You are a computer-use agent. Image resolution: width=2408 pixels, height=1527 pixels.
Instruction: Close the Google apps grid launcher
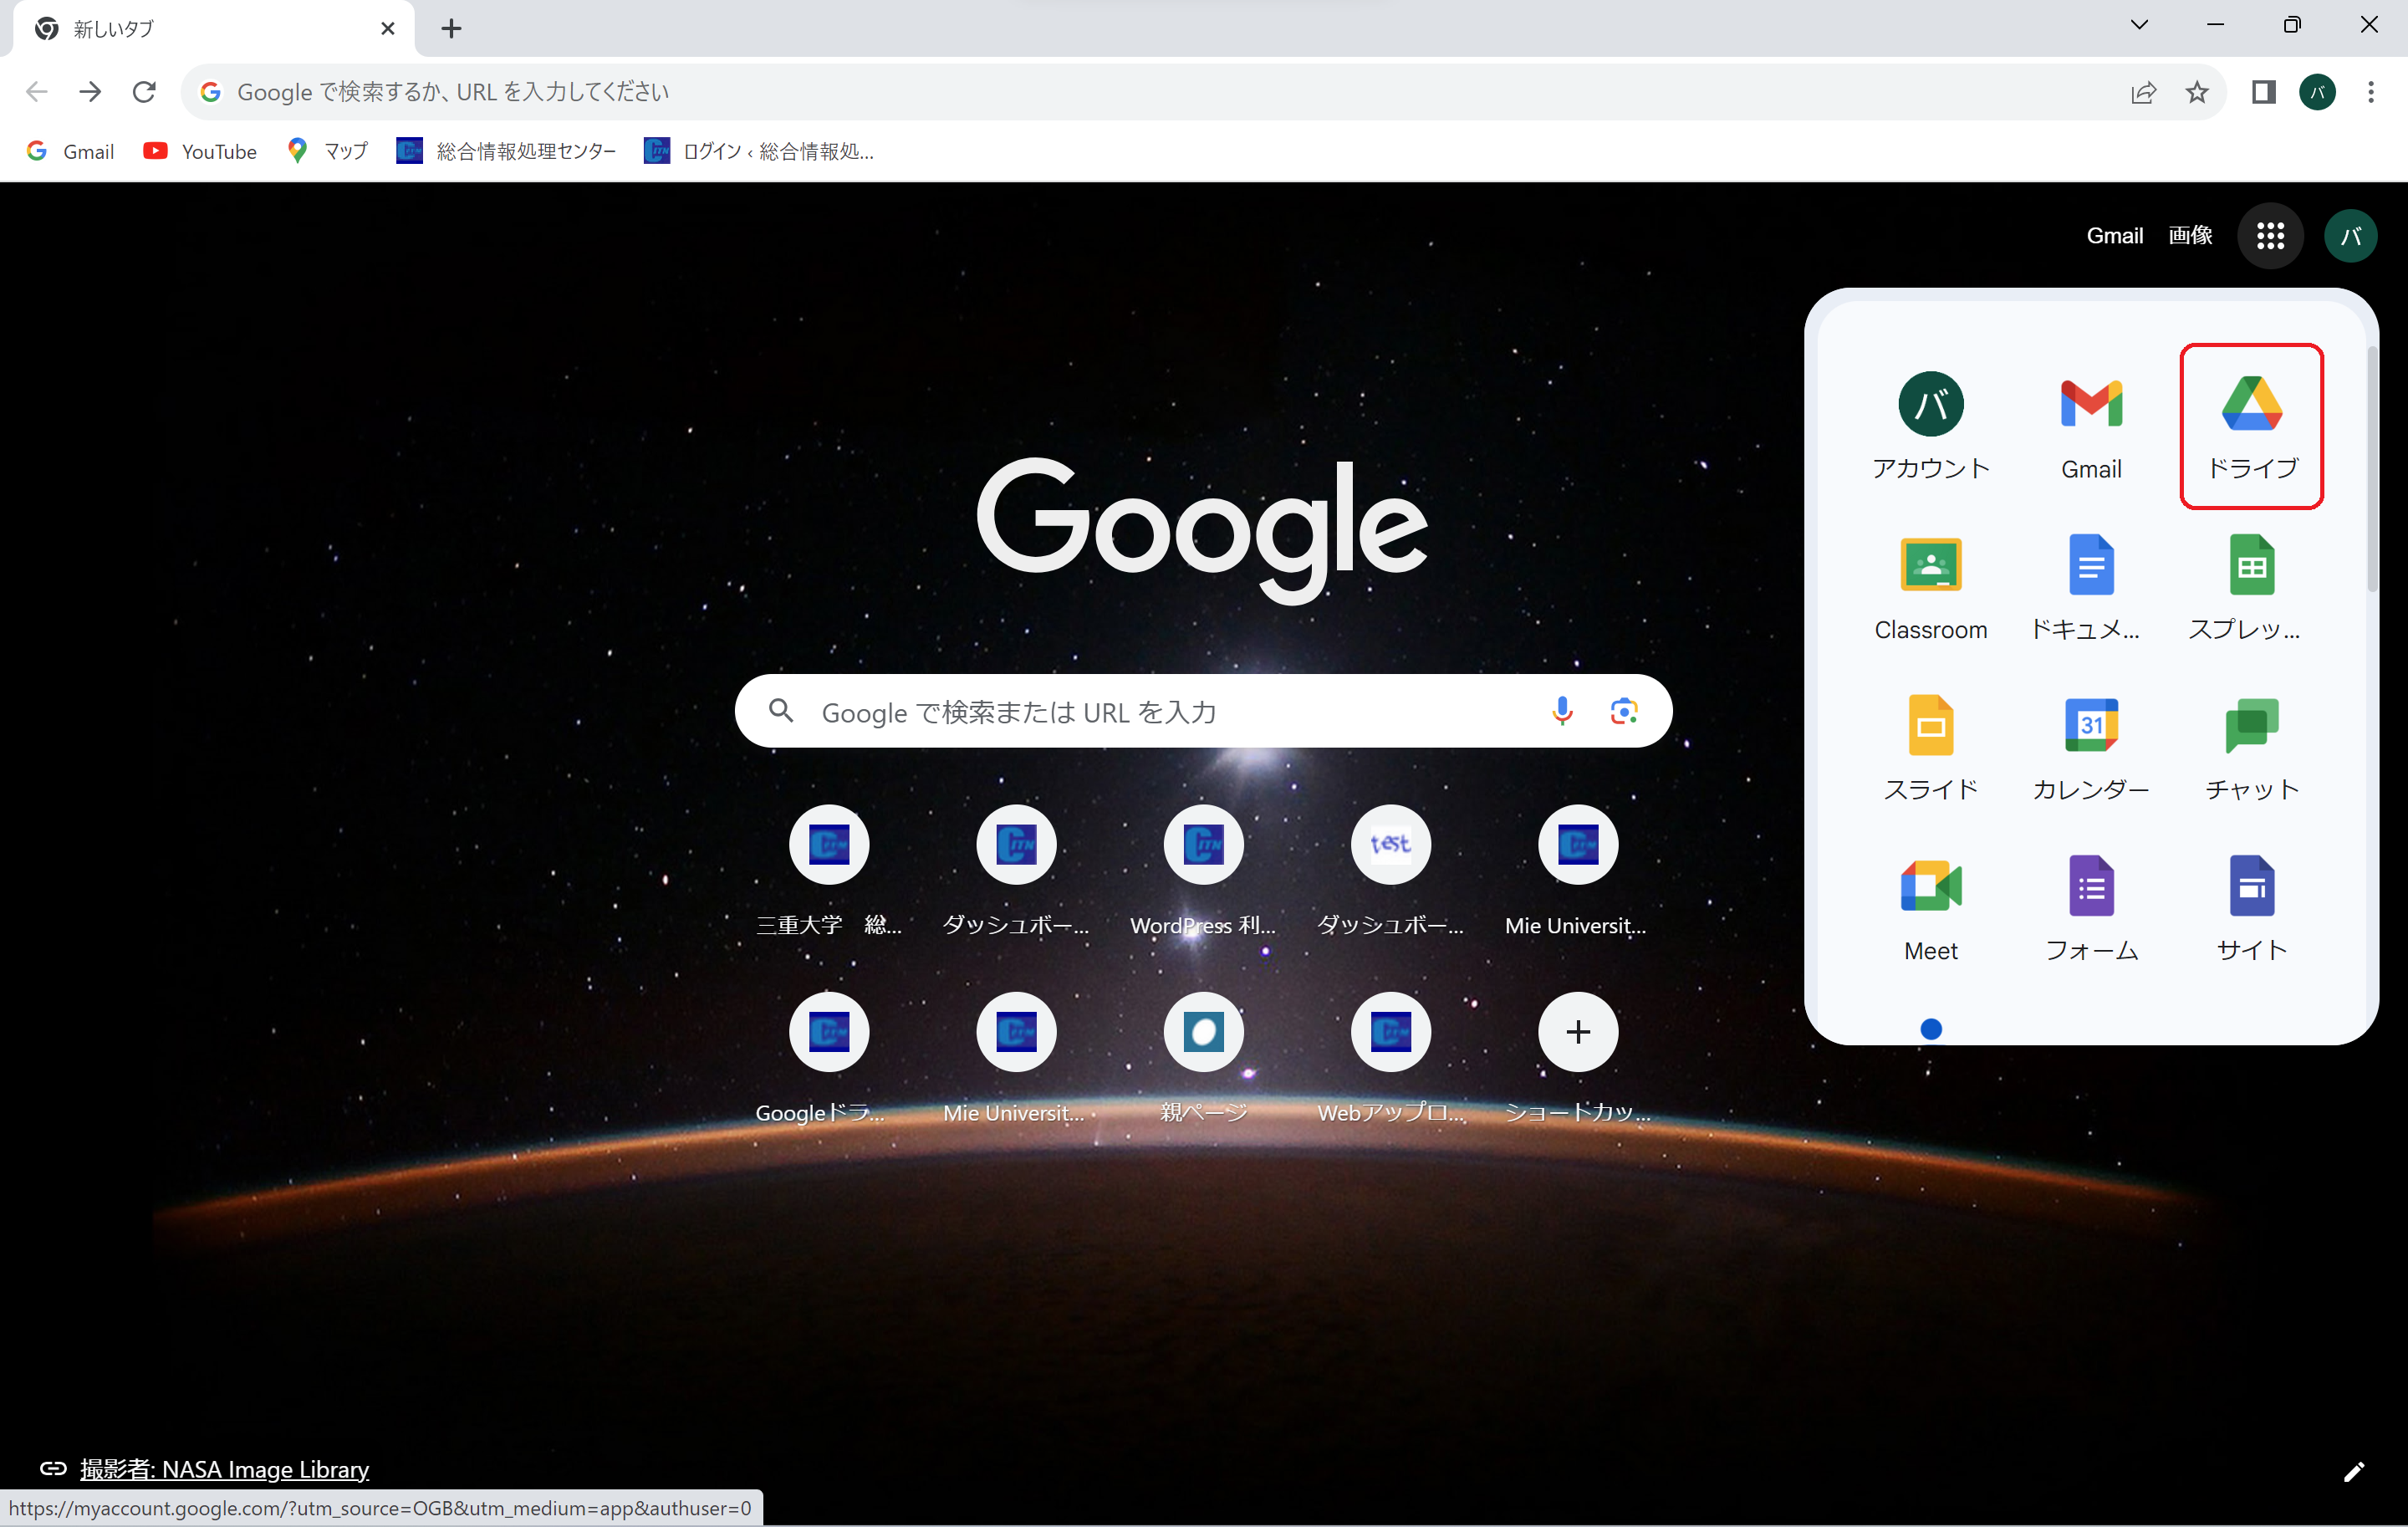(x=2270, y=236)
